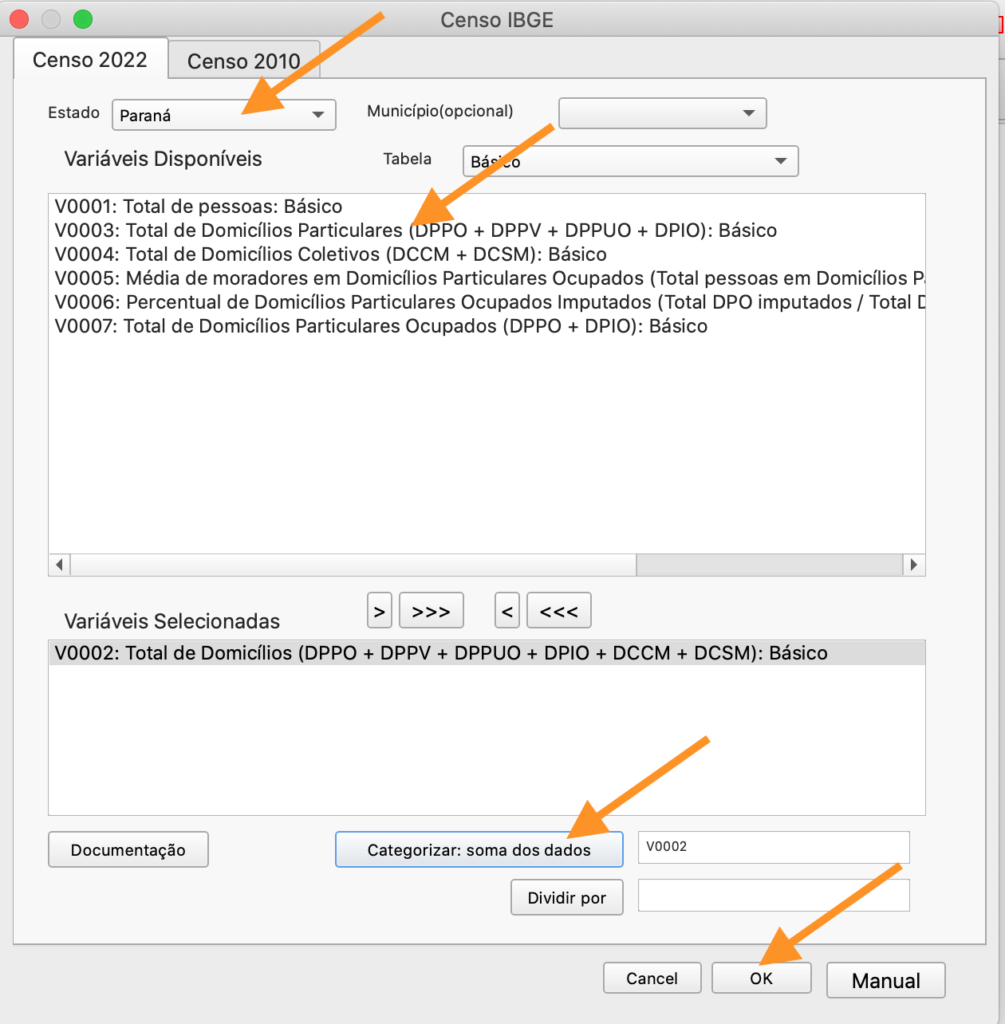Open the Documentação button
Image resolution: width=1005 pixels, height=1024 pixels.
128,850
